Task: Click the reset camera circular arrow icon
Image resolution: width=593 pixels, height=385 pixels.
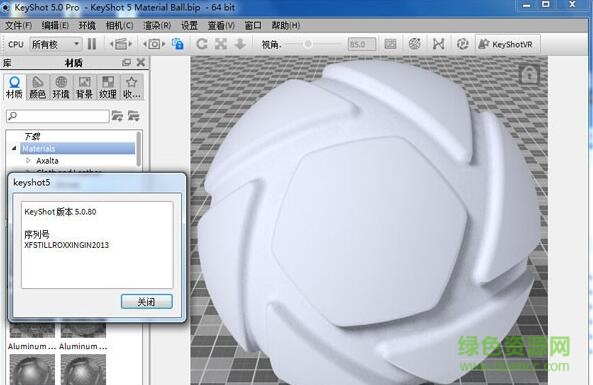Action: point(202,44)
